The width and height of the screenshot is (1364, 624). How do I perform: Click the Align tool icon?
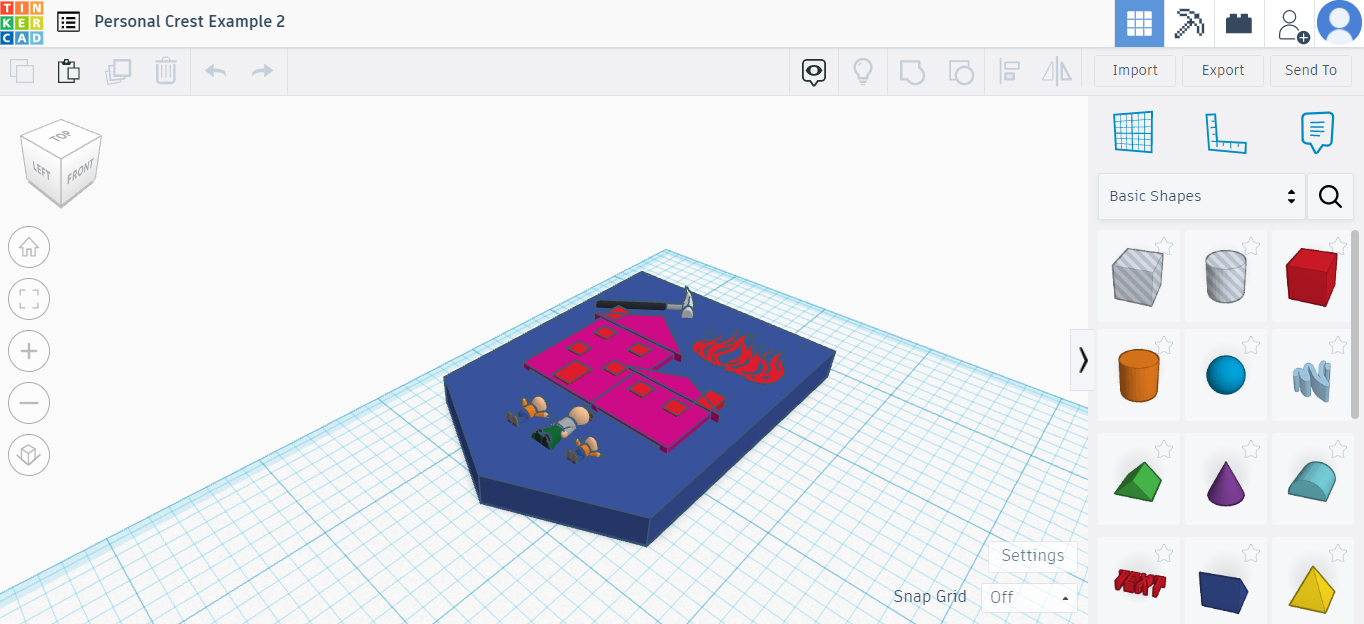tap(1010, 71)
